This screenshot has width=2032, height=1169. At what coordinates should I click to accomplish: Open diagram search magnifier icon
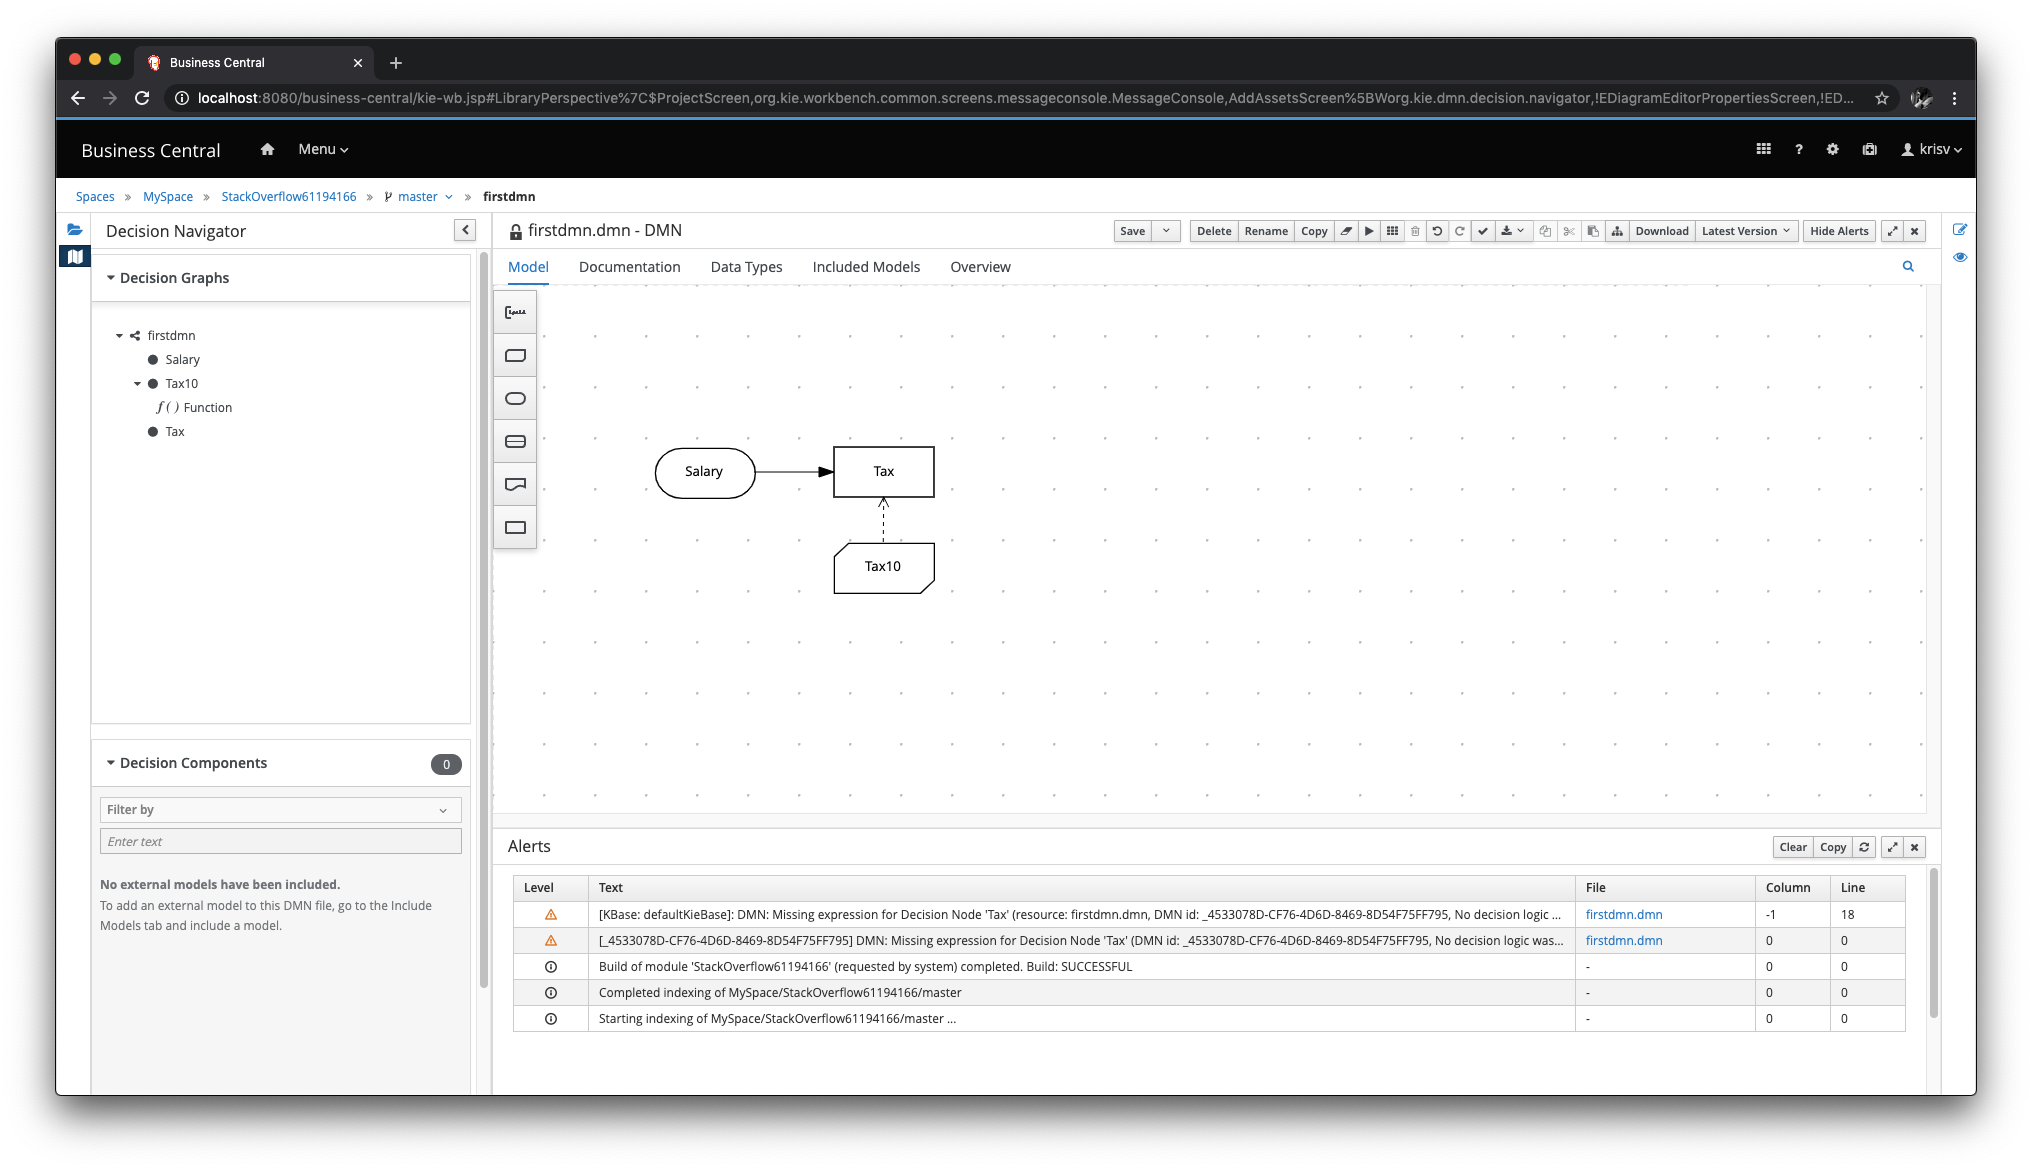pos(1908,266)
